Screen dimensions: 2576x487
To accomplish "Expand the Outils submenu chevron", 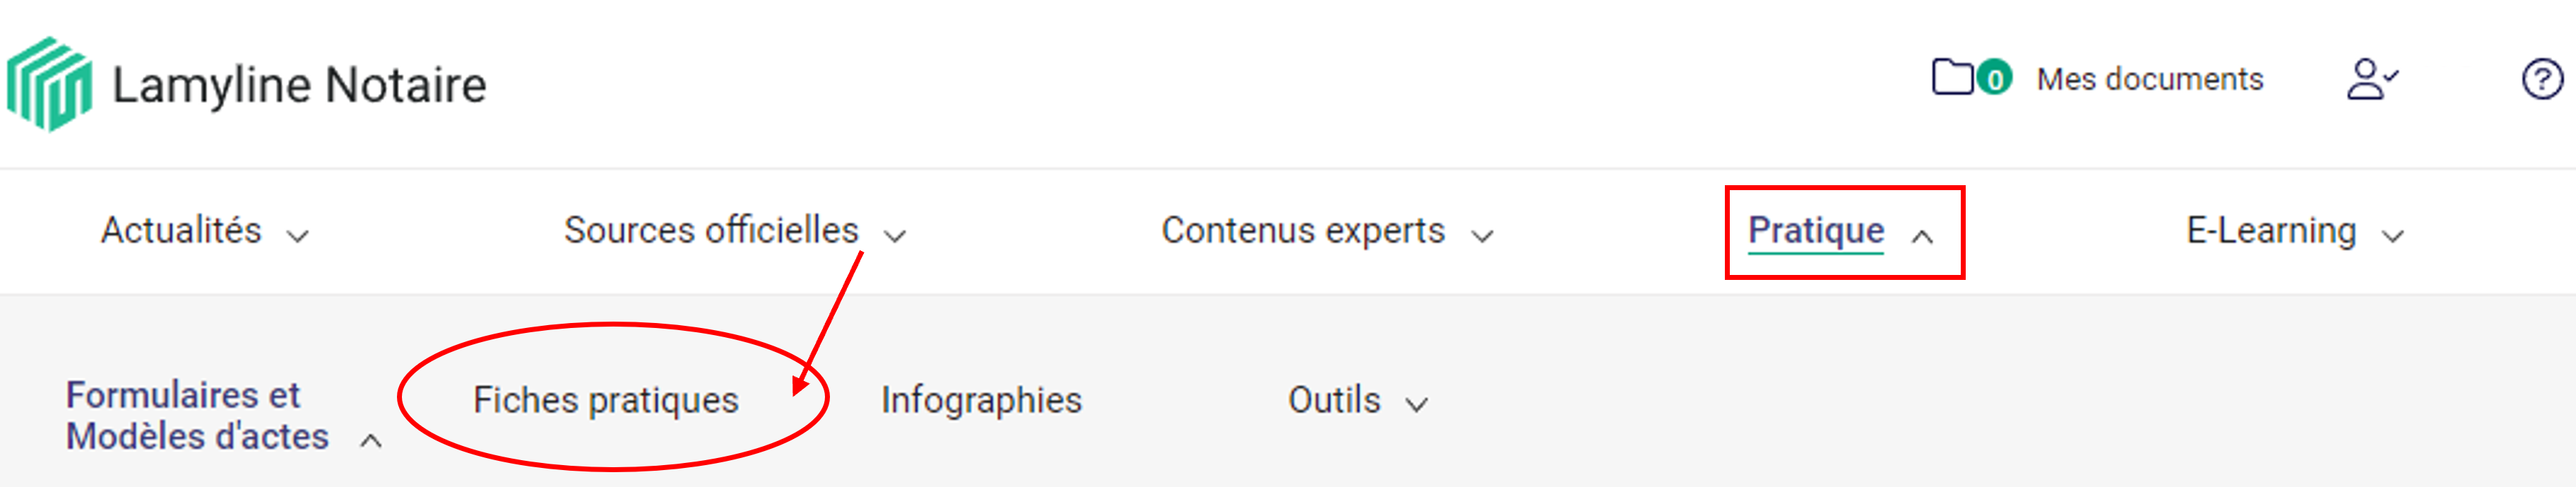I will (x=1416, y=404).
